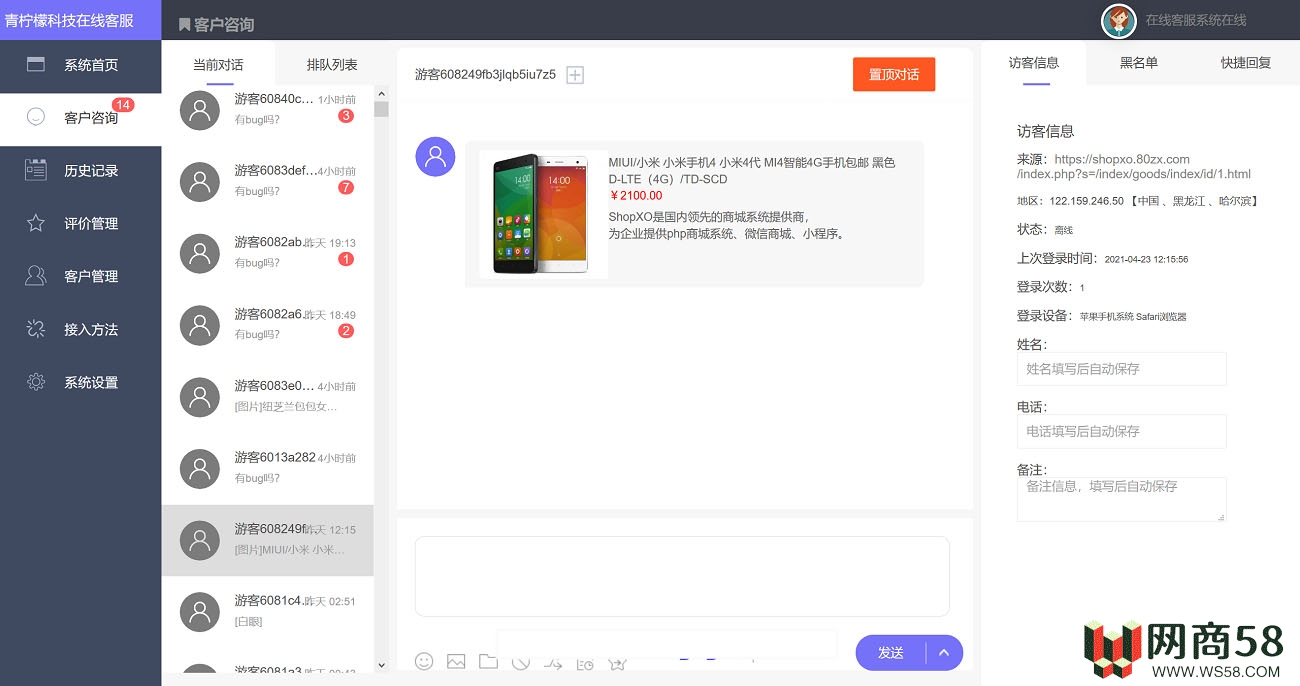1300x686 pixels.
Task: Click the 系统设置 gear icon
Action: tap(36, 382)
